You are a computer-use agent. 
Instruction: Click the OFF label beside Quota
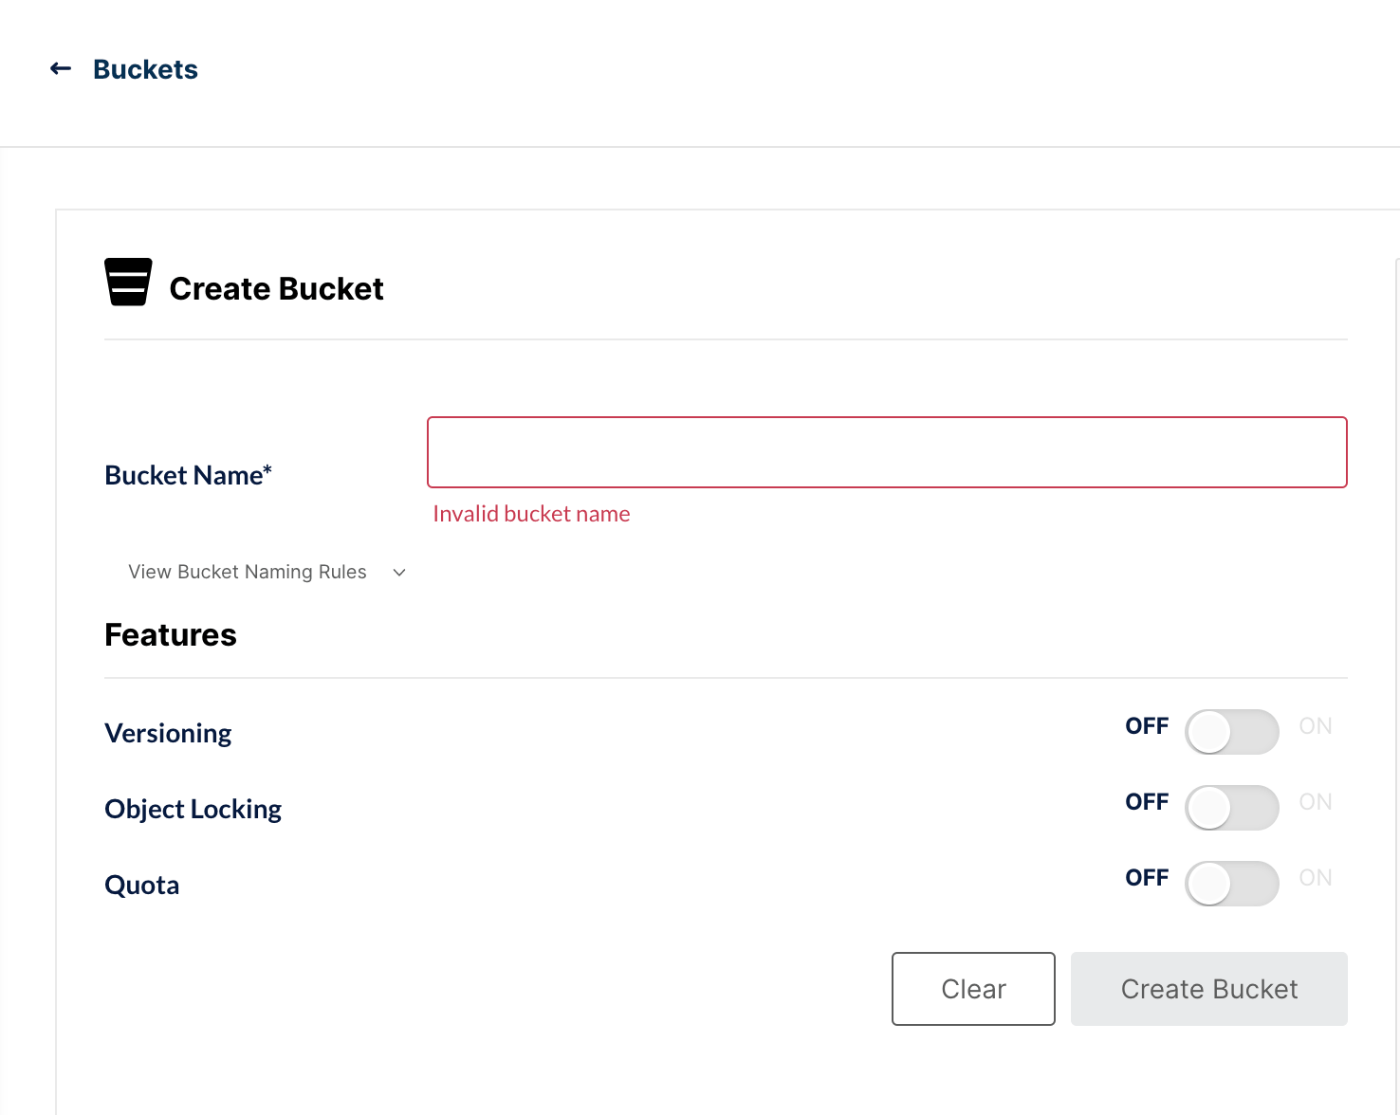coord(1146,878)
